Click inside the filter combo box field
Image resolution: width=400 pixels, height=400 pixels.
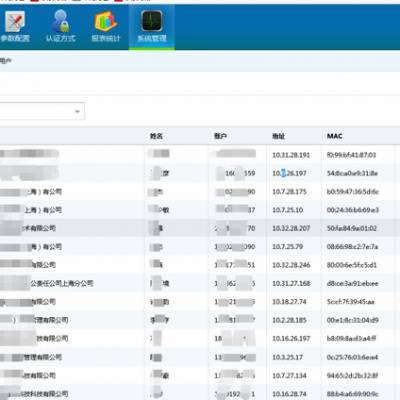click(42, 111)
